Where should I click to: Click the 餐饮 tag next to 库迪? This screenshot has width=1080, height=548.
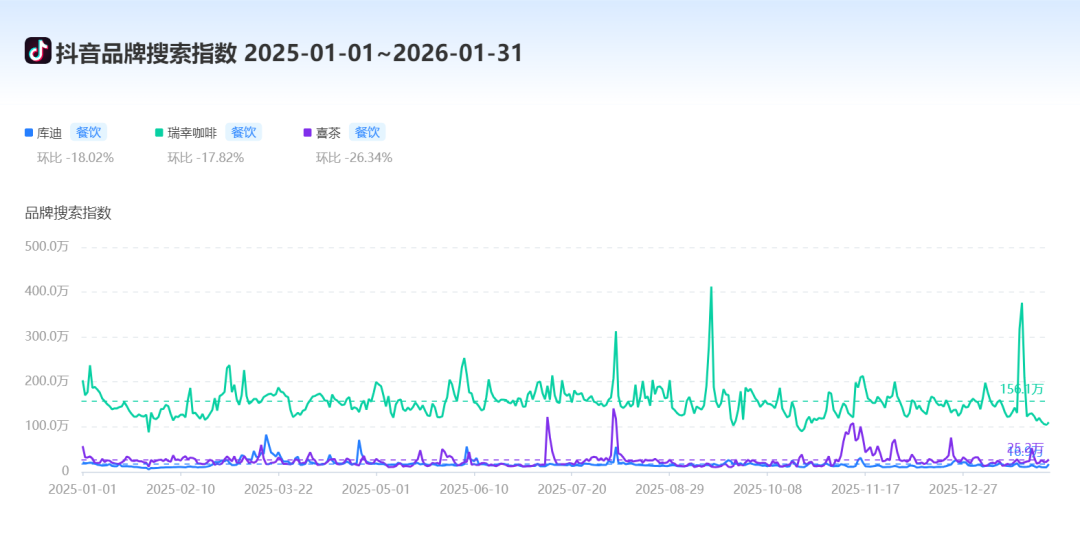tap(88, 132)
